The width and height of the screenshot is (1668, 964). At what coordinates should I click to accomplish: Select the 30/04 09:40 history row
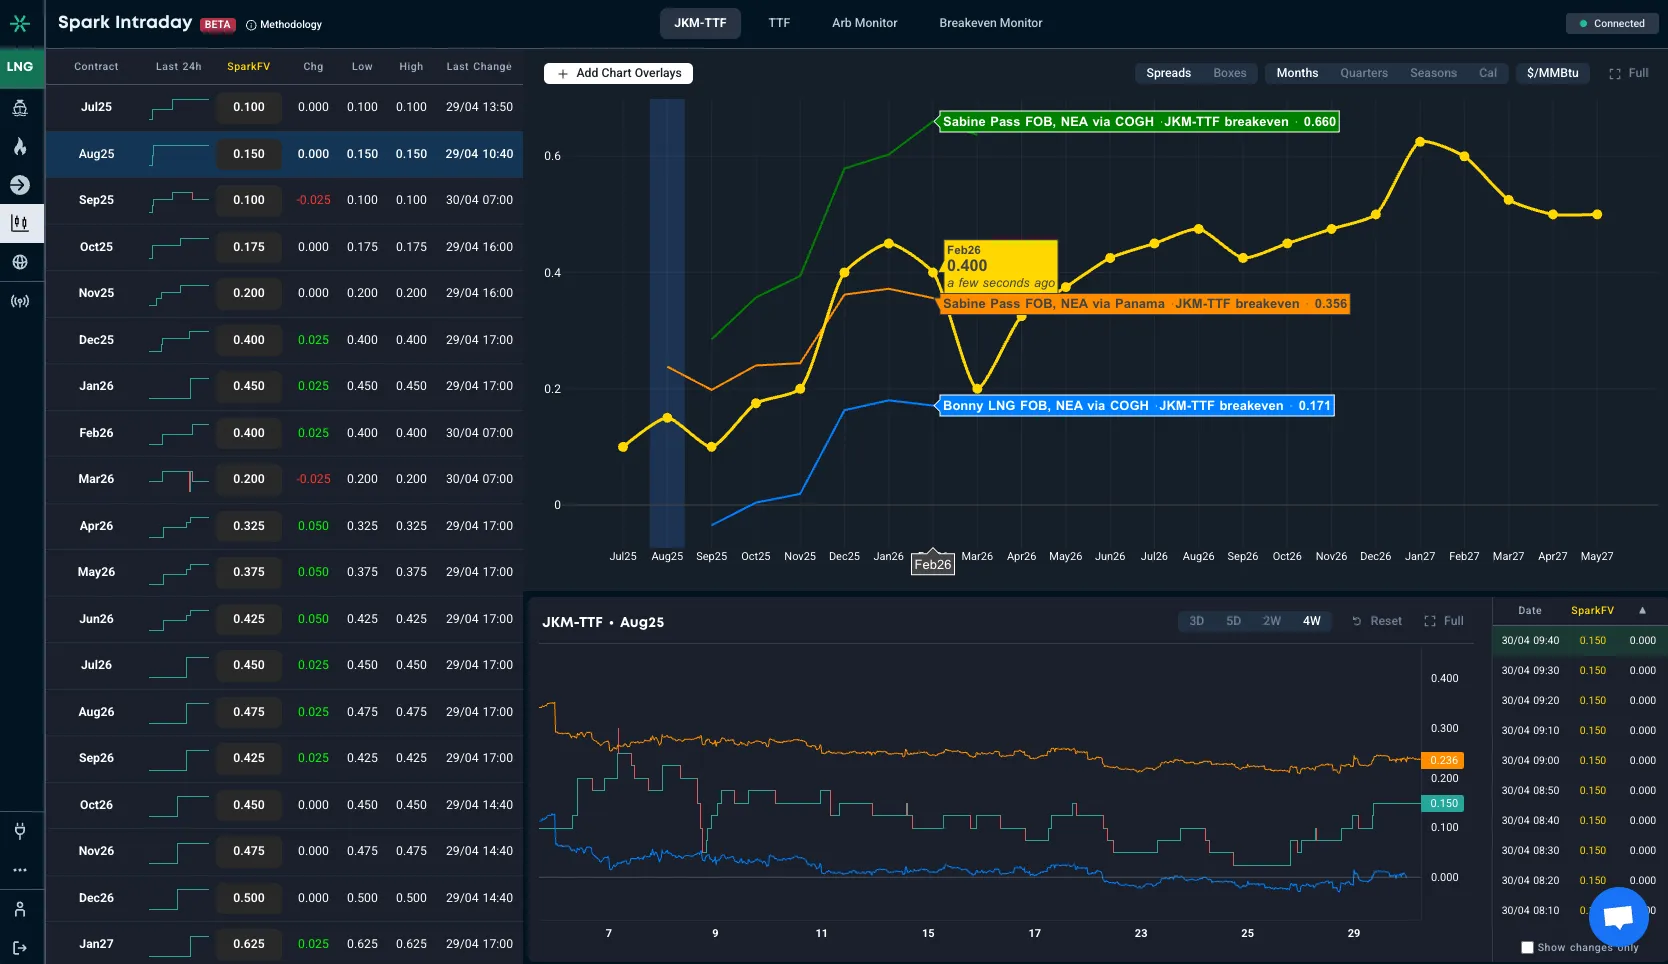pos(1578,640)
